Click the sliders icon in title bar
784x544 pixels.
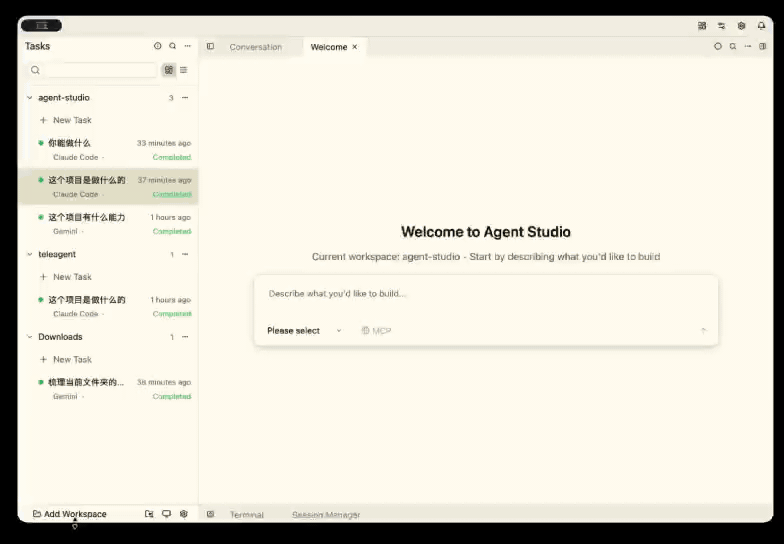[722, 26]
